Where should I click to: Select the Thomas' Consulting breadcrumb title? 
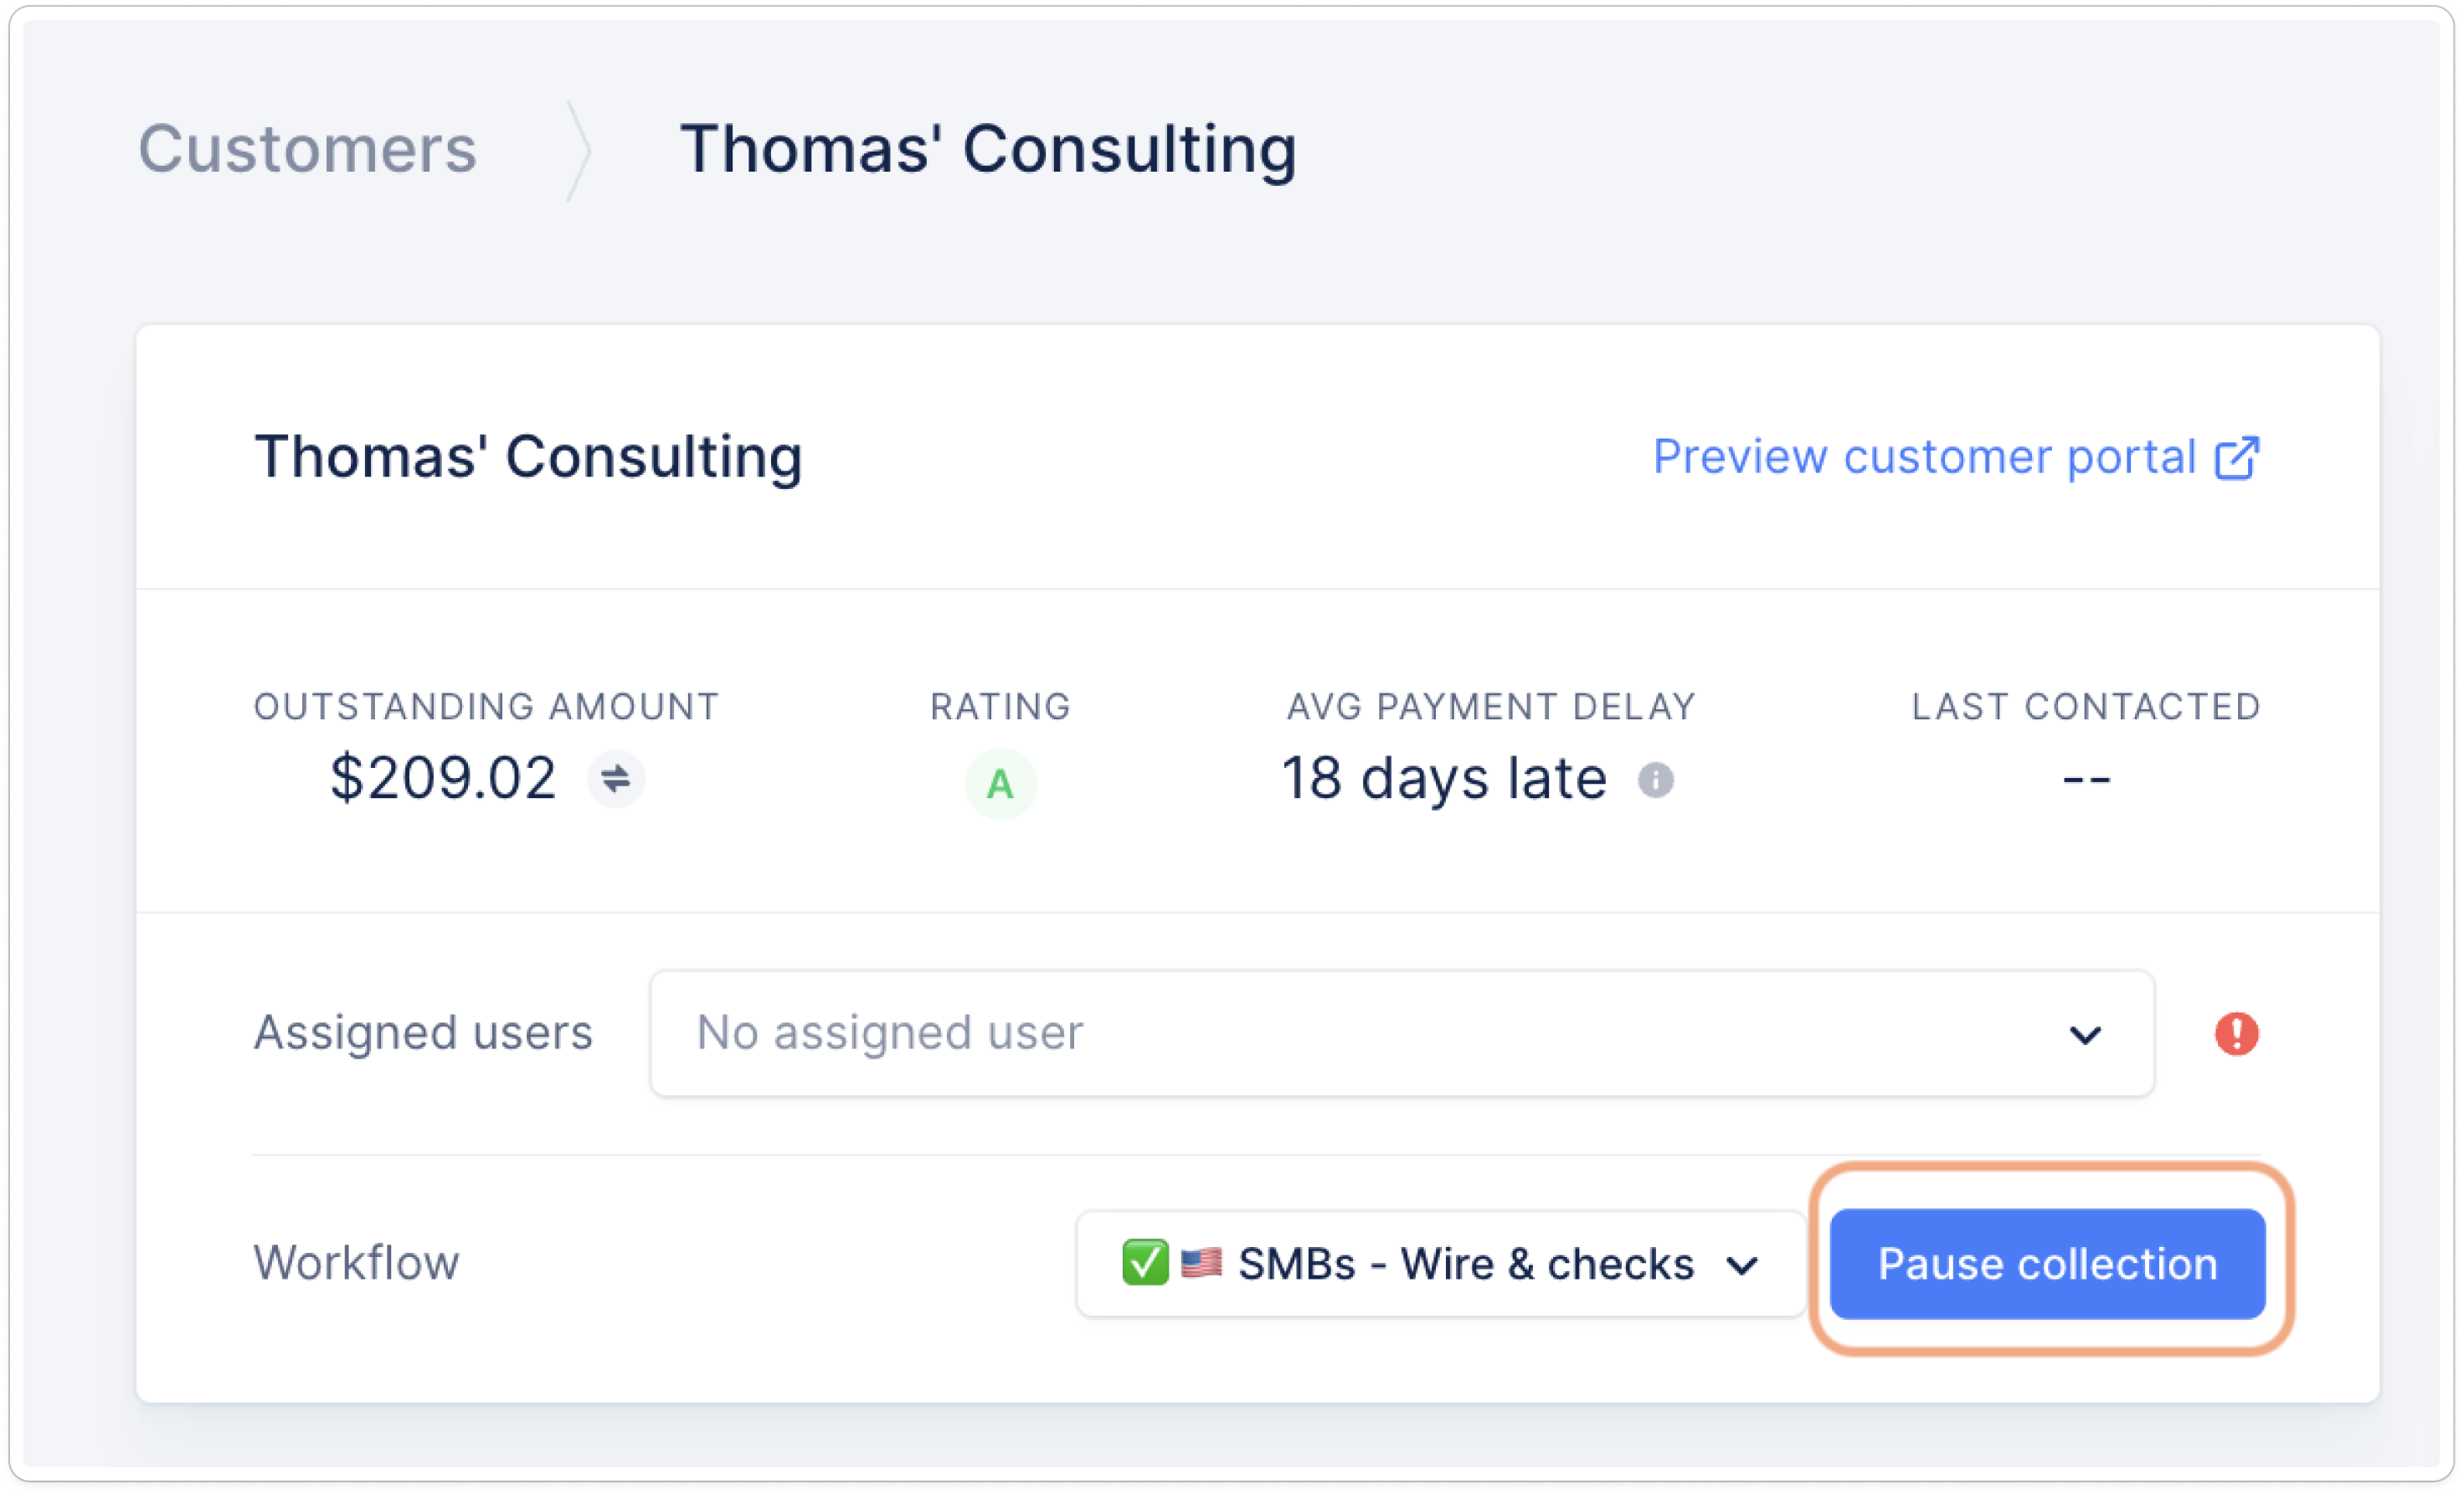click(988, 149)
